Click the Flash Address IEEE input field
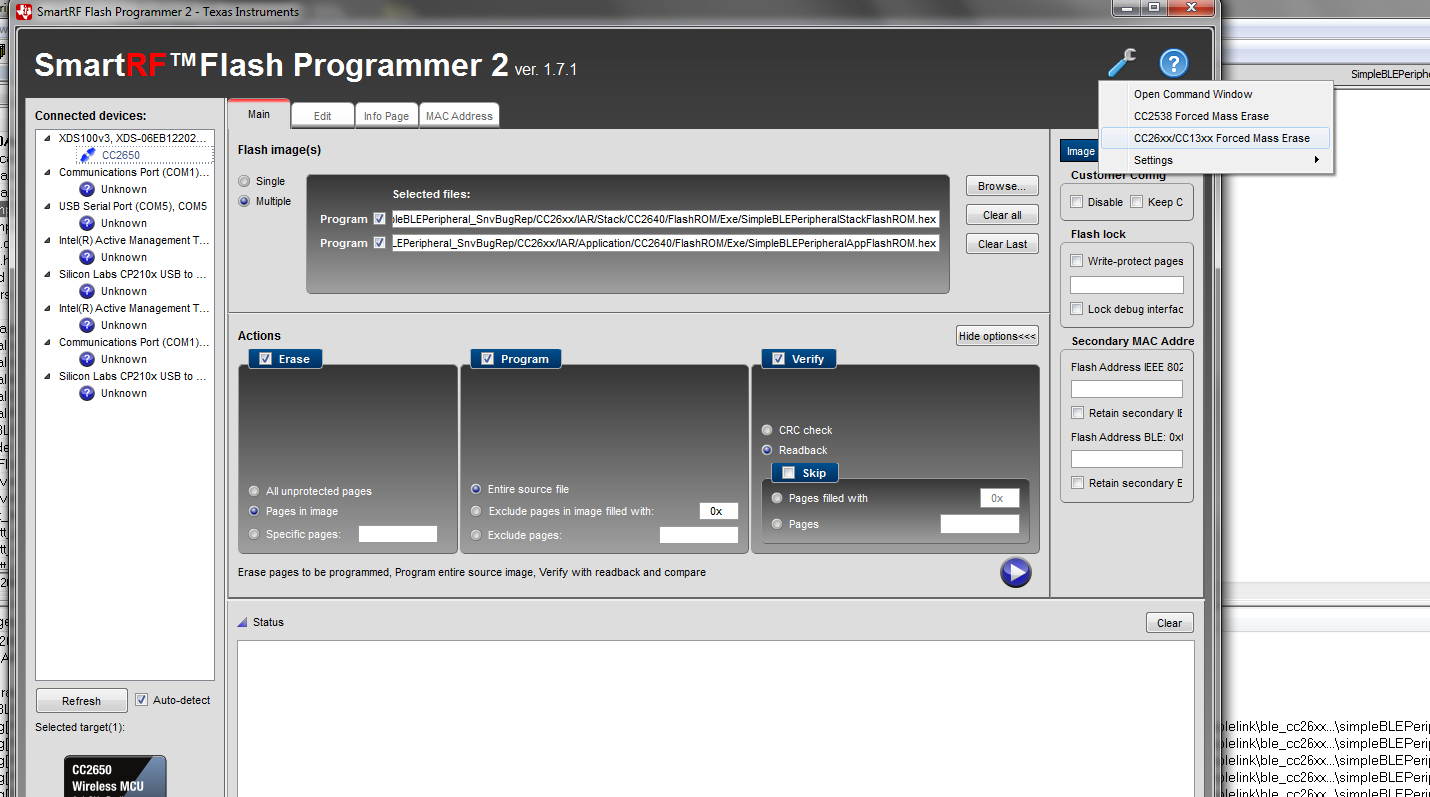 point(1127,389)
